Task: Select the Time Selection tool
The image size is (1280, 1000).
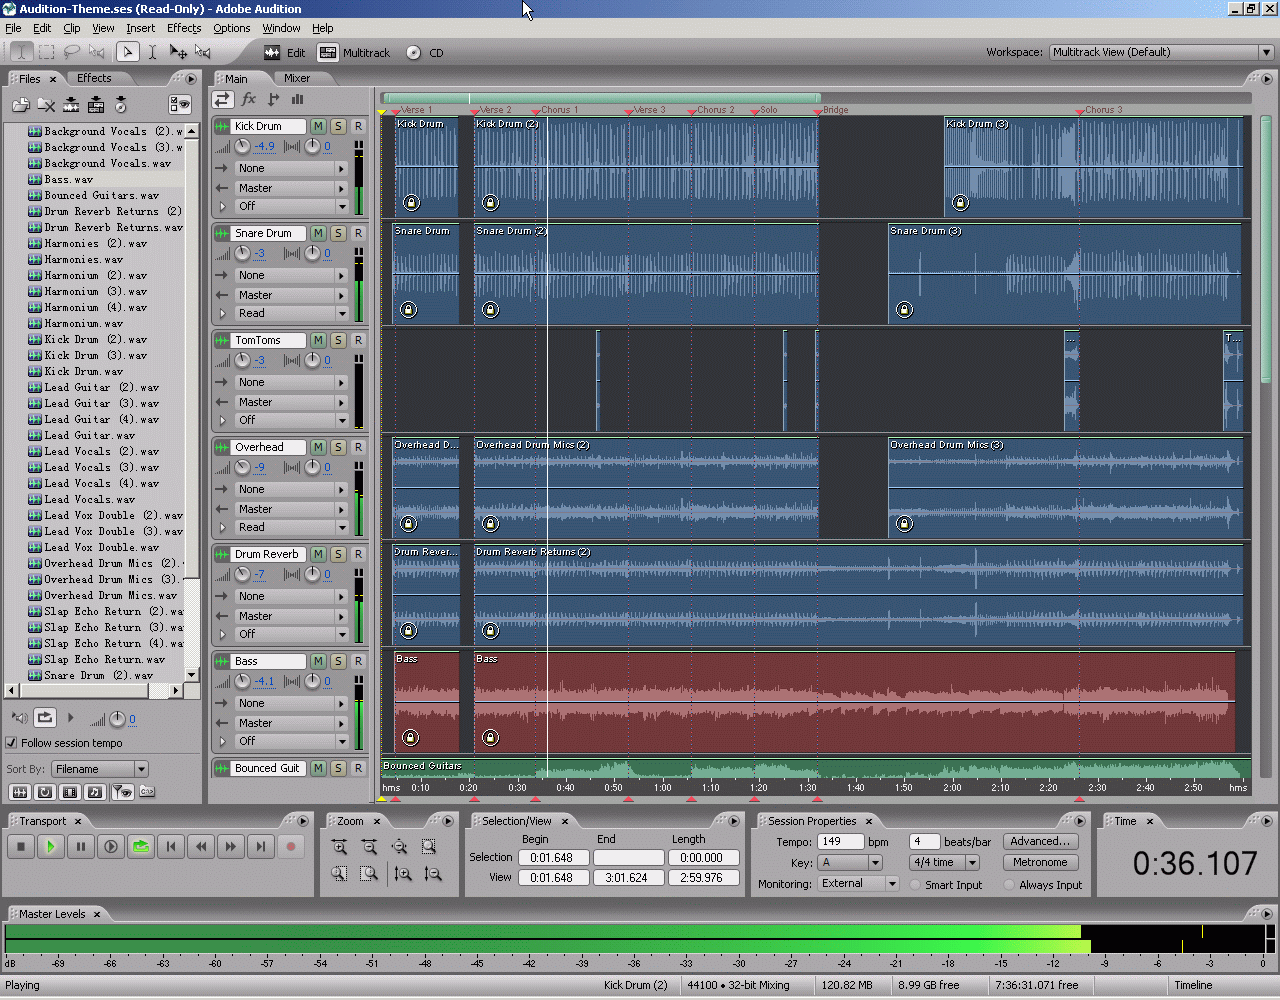Action: pyautogui.click(x=152, y=52)
